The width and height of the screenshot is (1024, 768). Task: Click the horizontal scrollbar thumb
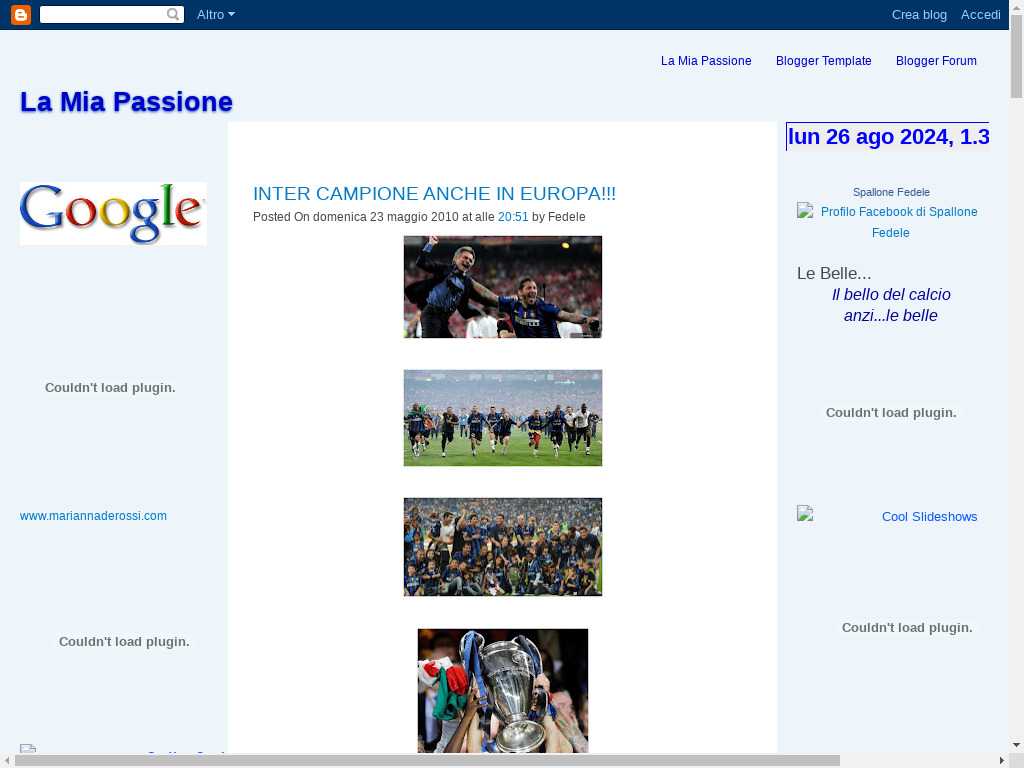[427, 761]
